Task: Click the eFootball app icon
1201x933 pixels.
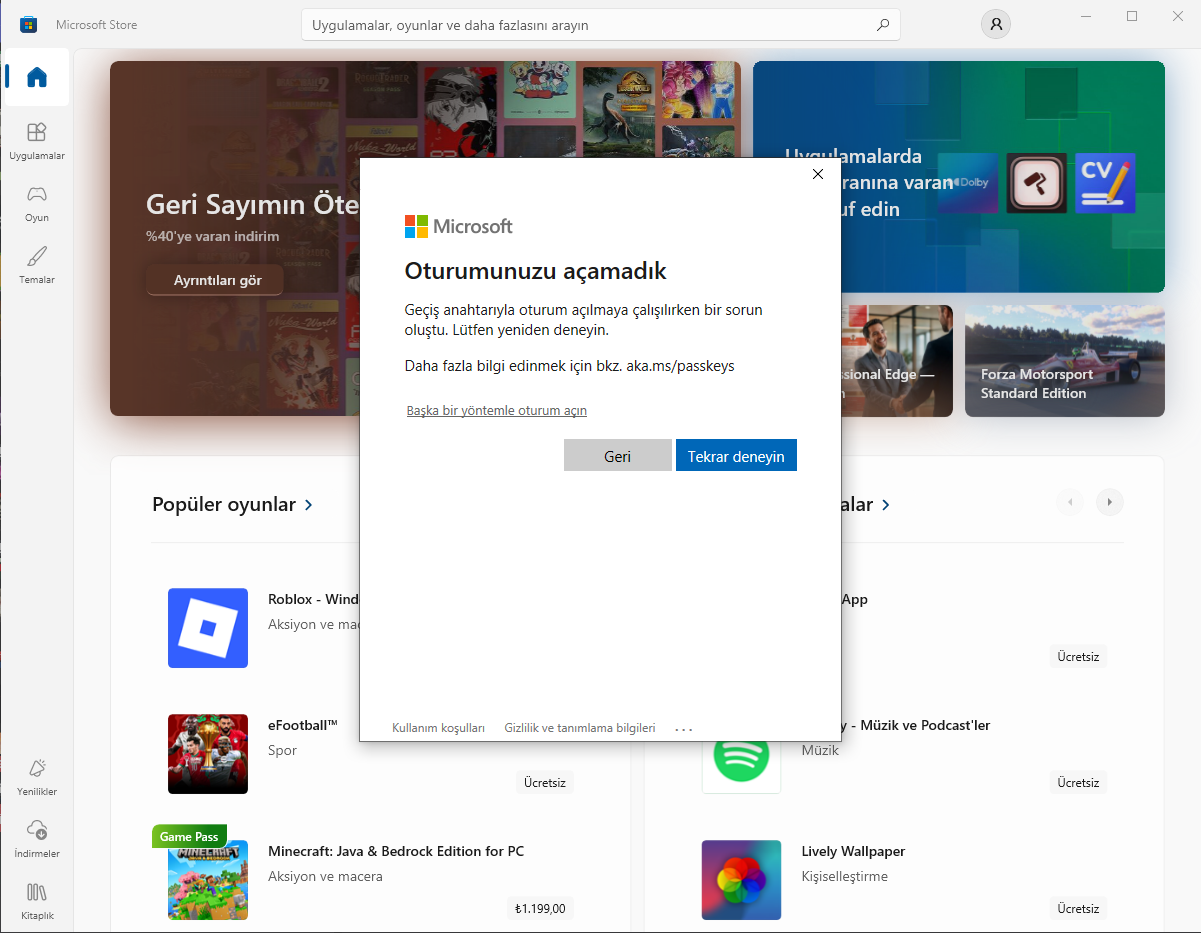Action: coord(208,754)
